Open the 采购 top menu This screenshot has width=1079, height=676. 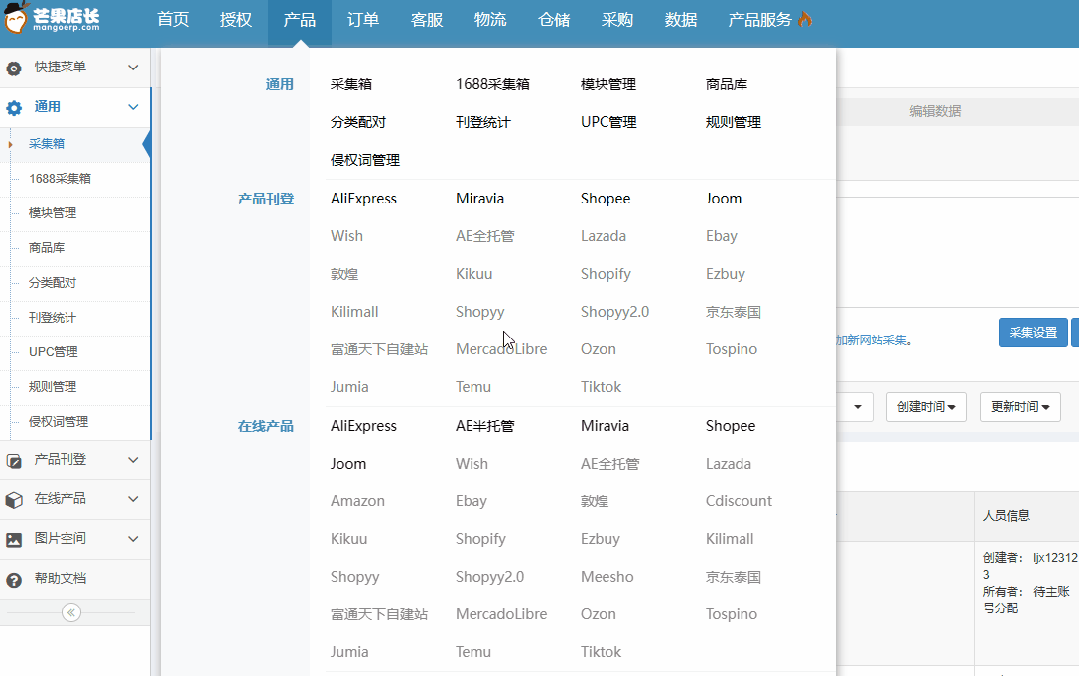point(617,20)
